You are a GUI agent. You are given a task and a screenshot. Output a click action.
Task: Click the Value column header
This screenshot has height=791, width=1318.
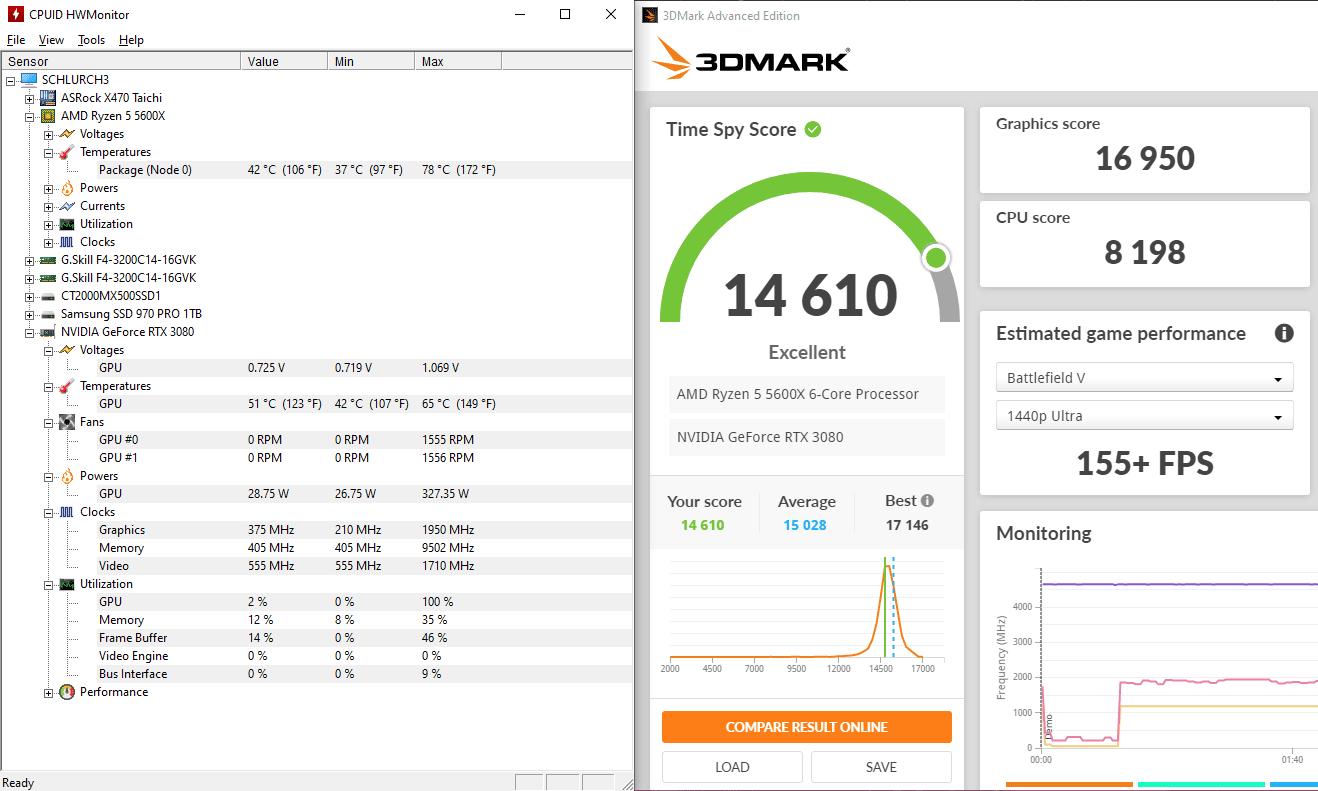pos(284,61)
